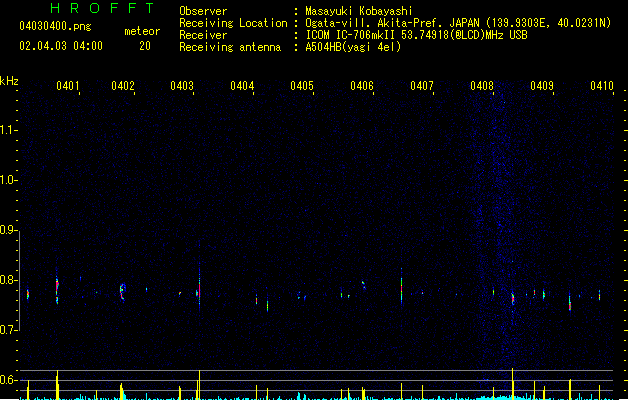Click the 0404 time marker
The image size is (629, 400).
click(x=242, y=86)
